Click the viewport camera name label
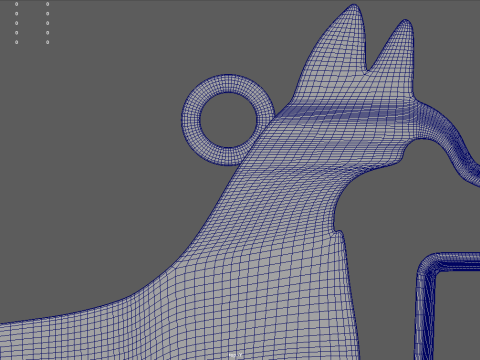480x360 pixels. click(236, 355)
